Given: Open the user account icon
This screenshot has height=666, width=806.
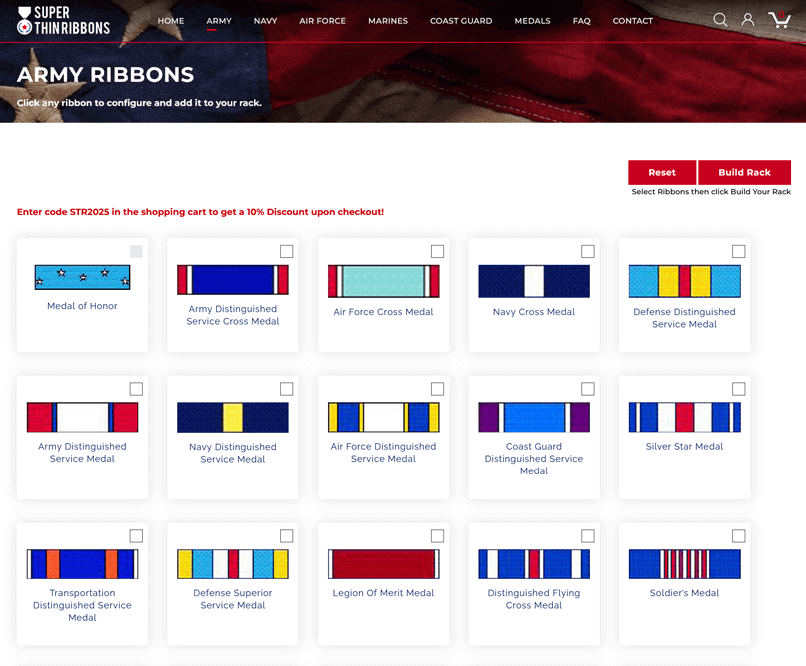Looking at the screenshot, I should pyautogui.click(x=748, y=20).
